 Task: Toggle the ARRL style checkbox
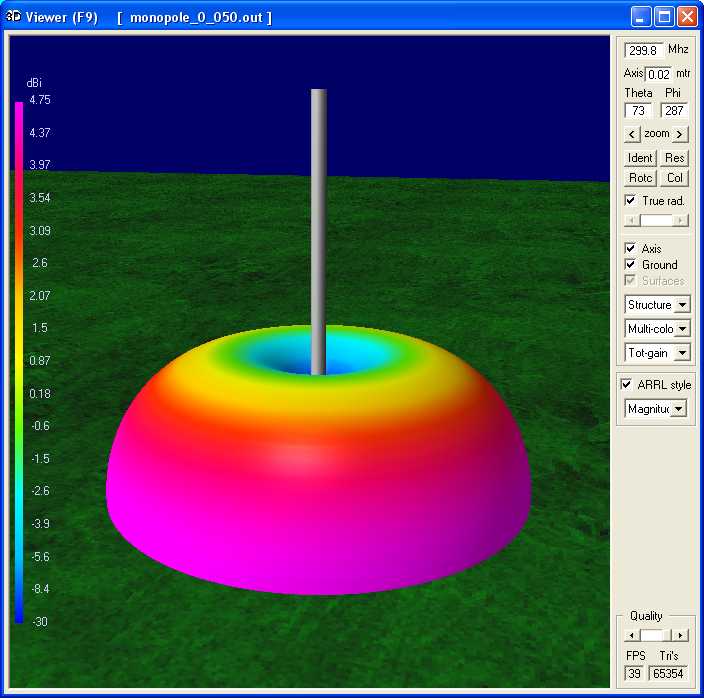(626, 384)
